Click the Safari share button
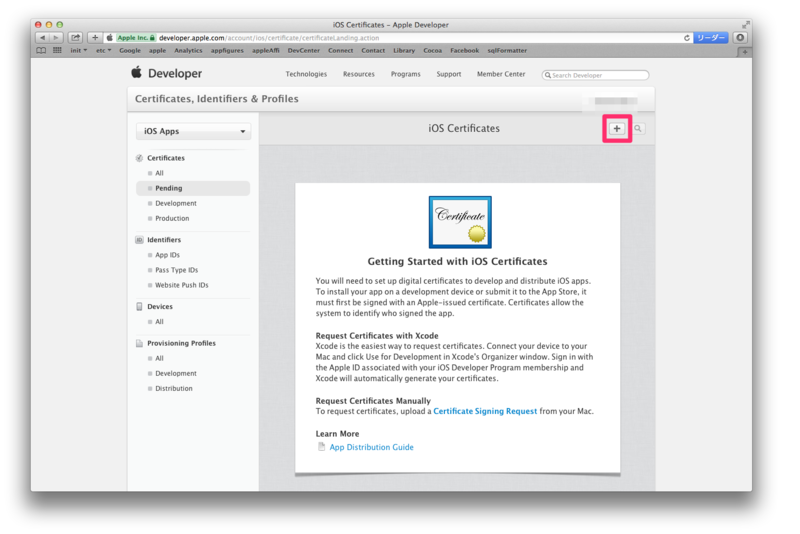This screenshot has width=800, height=534. [x=76, y=38]
